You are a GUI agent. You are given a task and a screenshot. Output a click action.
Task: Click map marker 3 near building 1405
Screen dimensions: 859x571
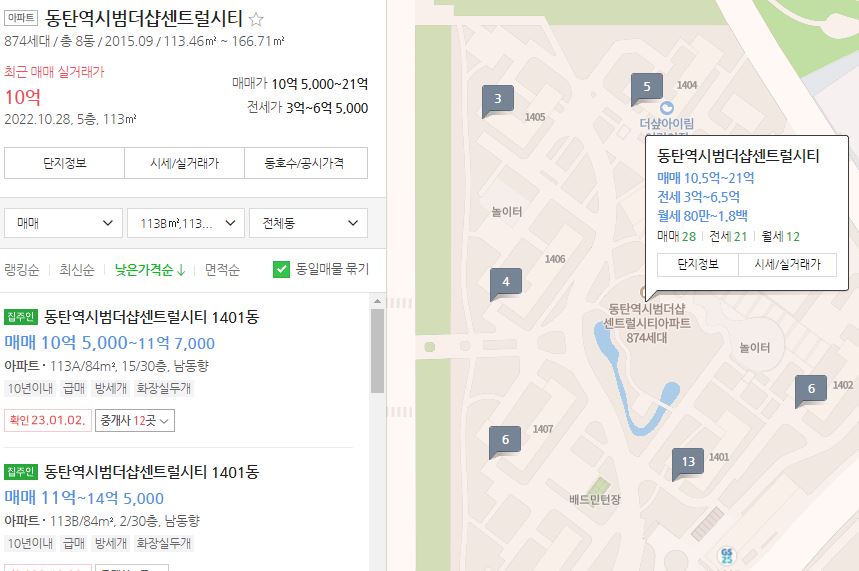[x=497, y=99]
